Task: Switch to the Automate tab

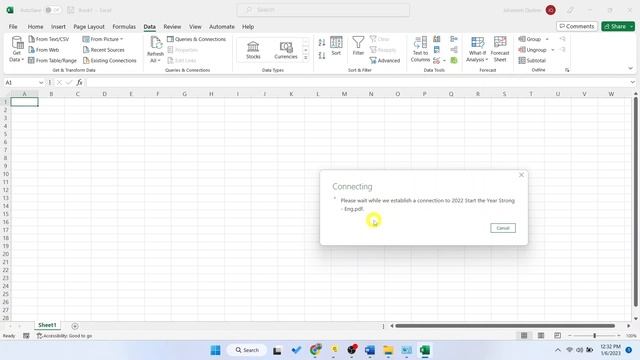Action: 222,27
